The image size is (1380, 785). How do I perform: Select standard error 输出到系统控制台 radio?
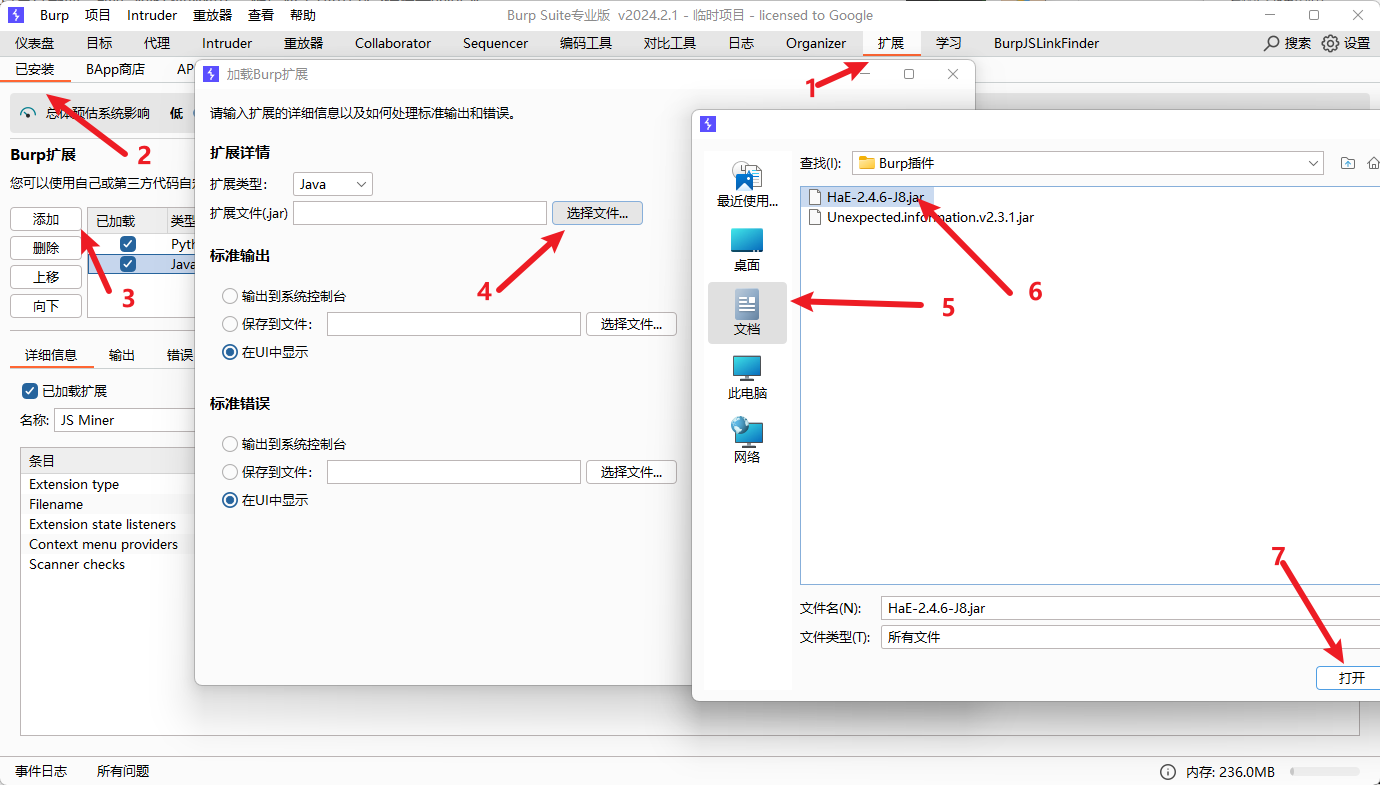coord(230,444)
